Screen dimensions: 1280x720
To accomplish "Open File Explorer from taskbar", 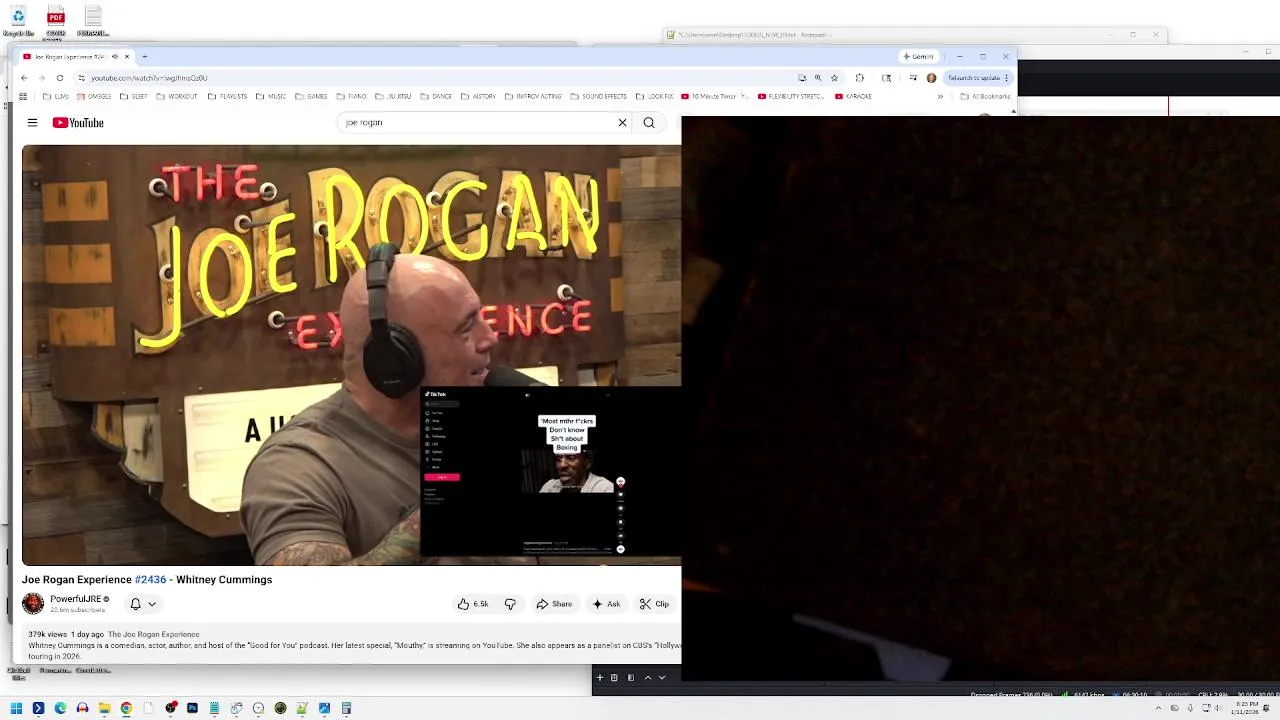I will coord(104,708).
